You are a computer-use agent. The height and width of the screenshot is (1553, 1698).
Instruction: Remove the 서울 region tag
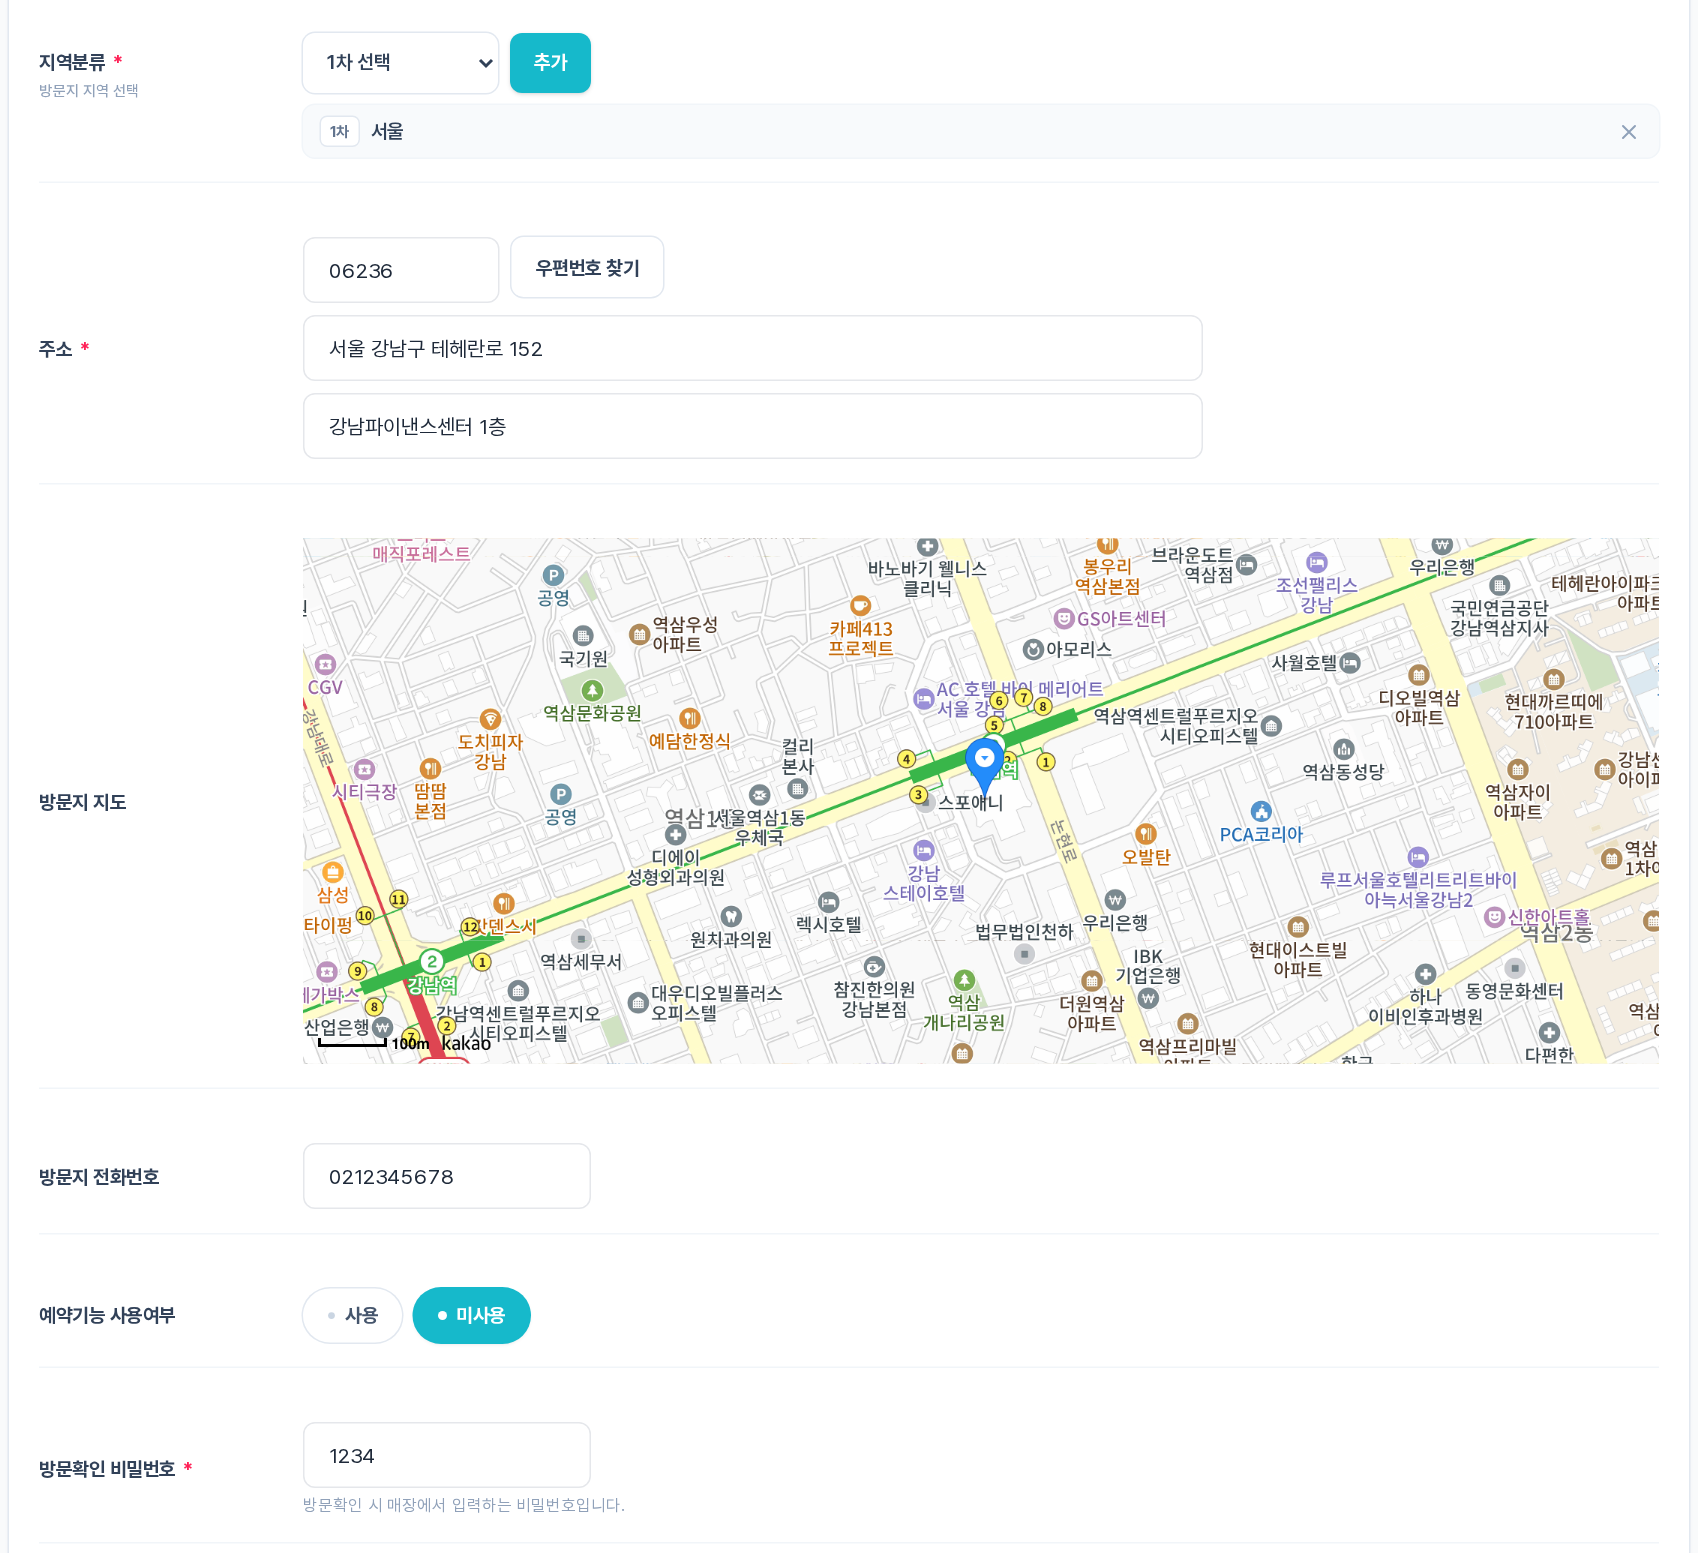tap(1629, 132)
